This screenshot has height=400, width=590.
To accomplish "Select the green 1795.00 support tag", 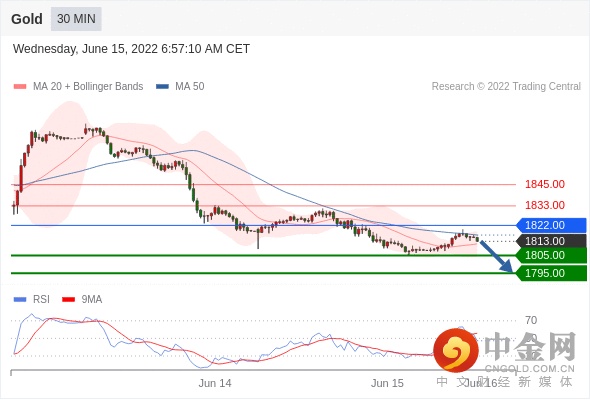I will (551, 273).
